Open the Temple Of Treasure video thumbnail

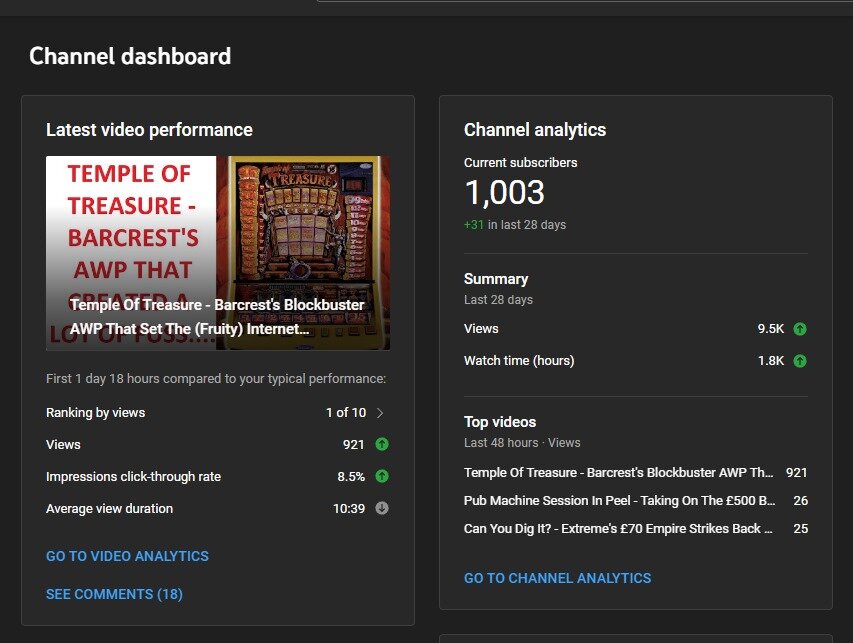click(218, 253)
